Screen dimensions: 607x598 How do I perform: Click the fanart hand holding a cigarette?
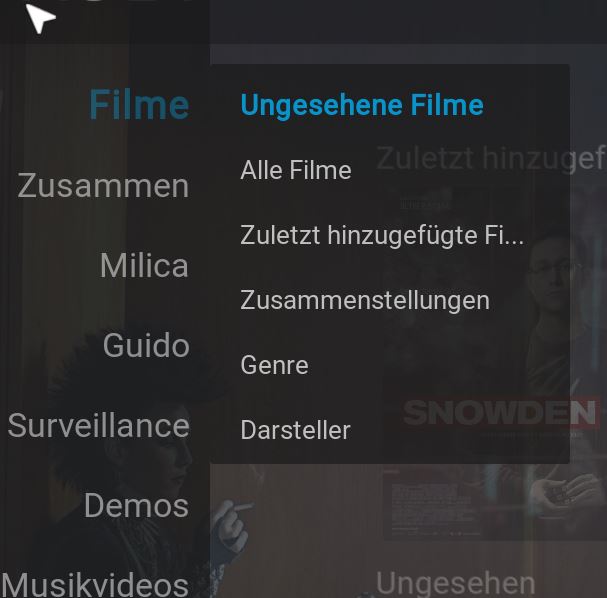pos(231,524)
